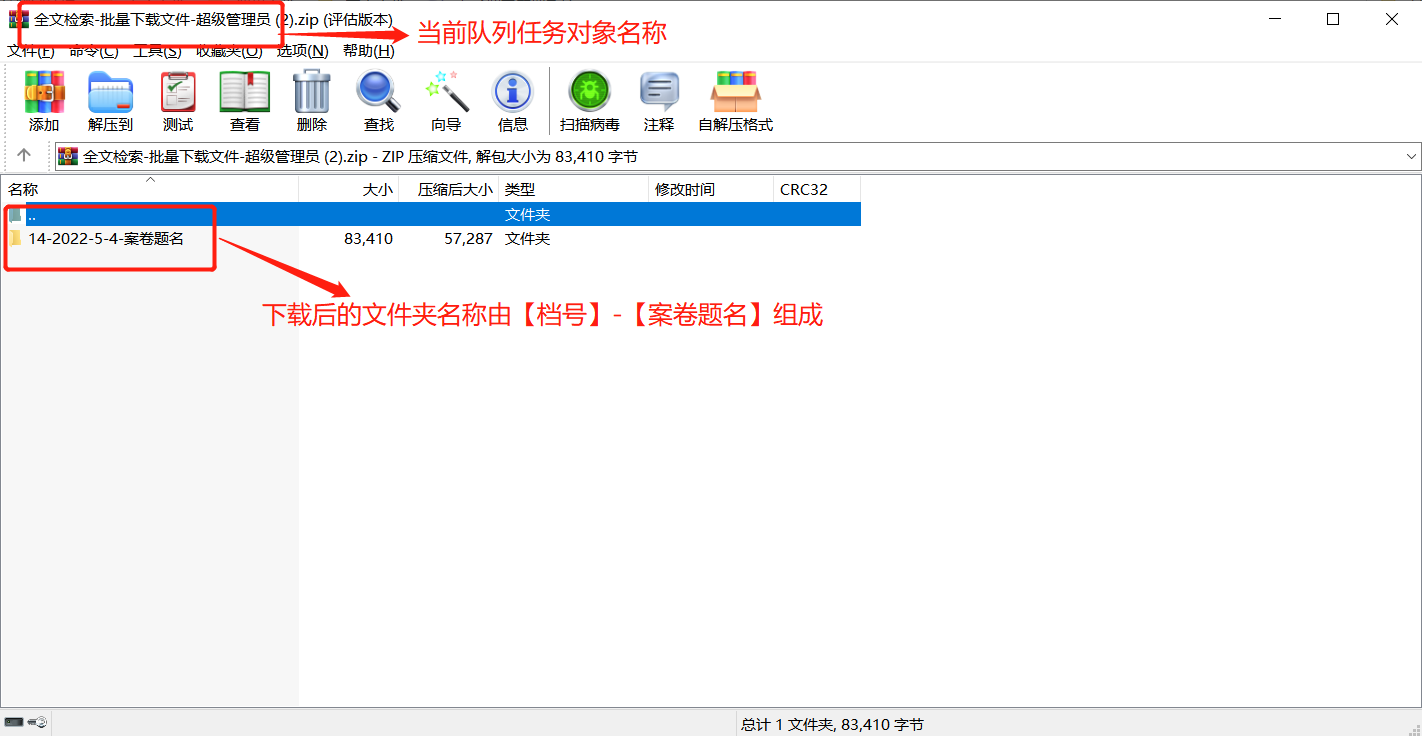Go up one folder level arrow
This screenshot has width=1422, height=736.
(x=24, y=156)
